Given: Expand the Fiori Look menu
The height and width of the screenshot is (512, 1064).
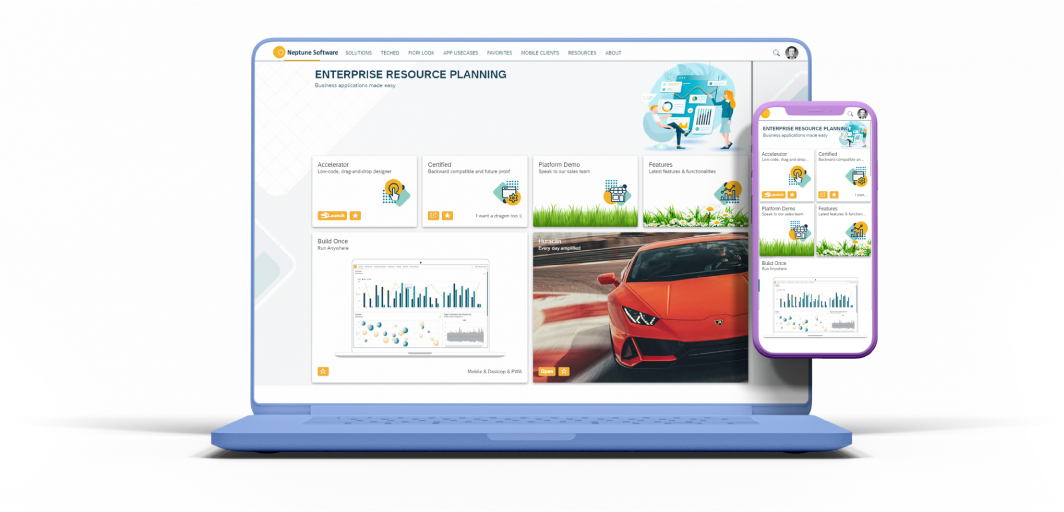Looking at the screenshot, I should [x=421, y=53].
